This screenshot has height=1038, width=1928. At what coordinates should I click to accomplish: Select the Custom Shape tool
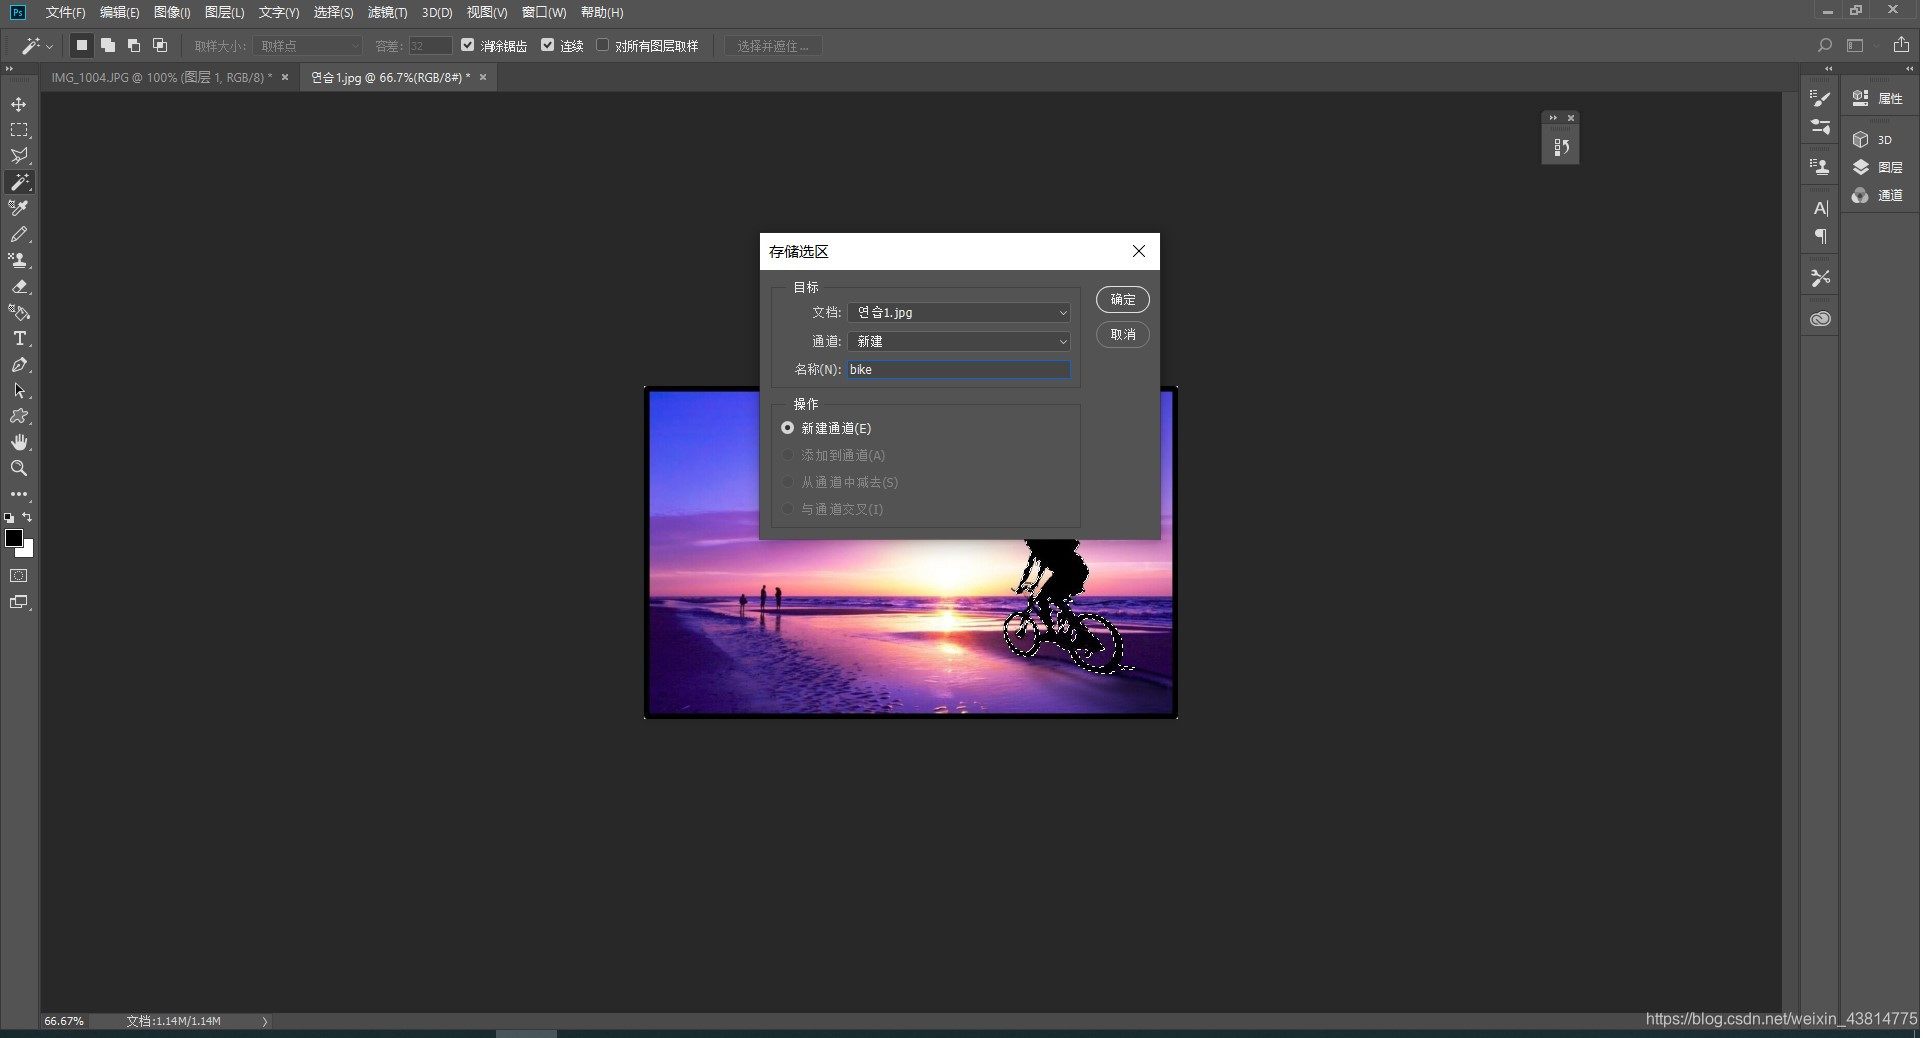19,416
